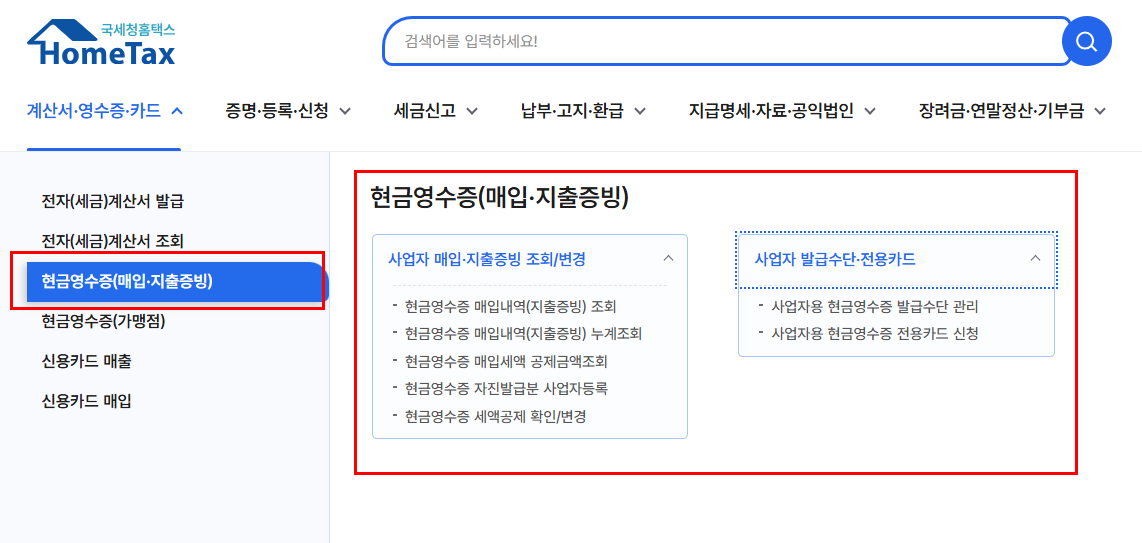Focus the 검색어를 입력하세요 search field
This screenshot has height=543, width=1142.
coord(726,41)
